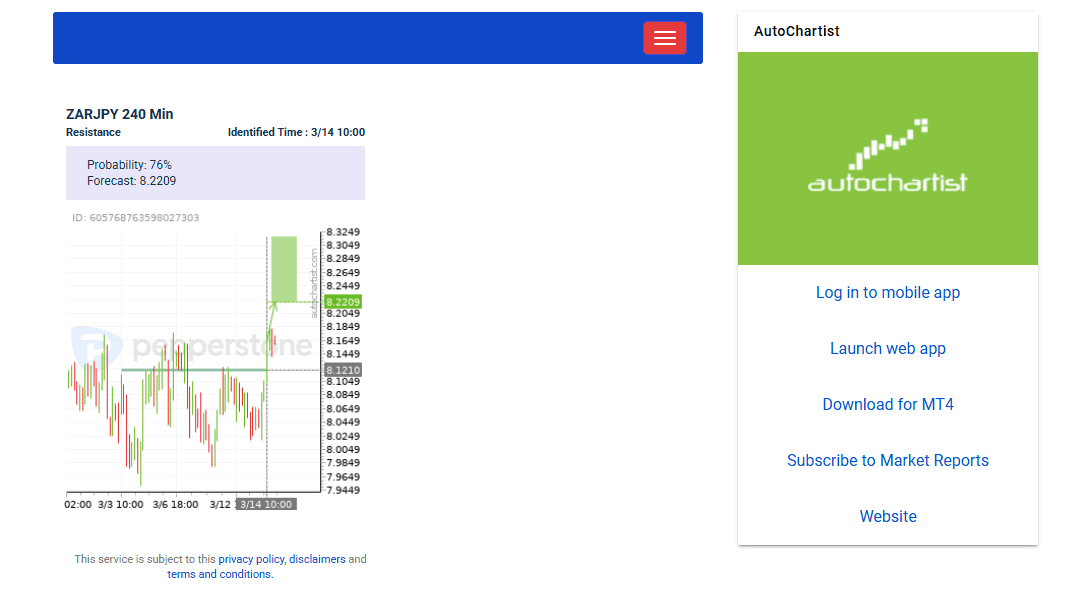Click the AutoChartist panel heading

(x=796, y=31)
